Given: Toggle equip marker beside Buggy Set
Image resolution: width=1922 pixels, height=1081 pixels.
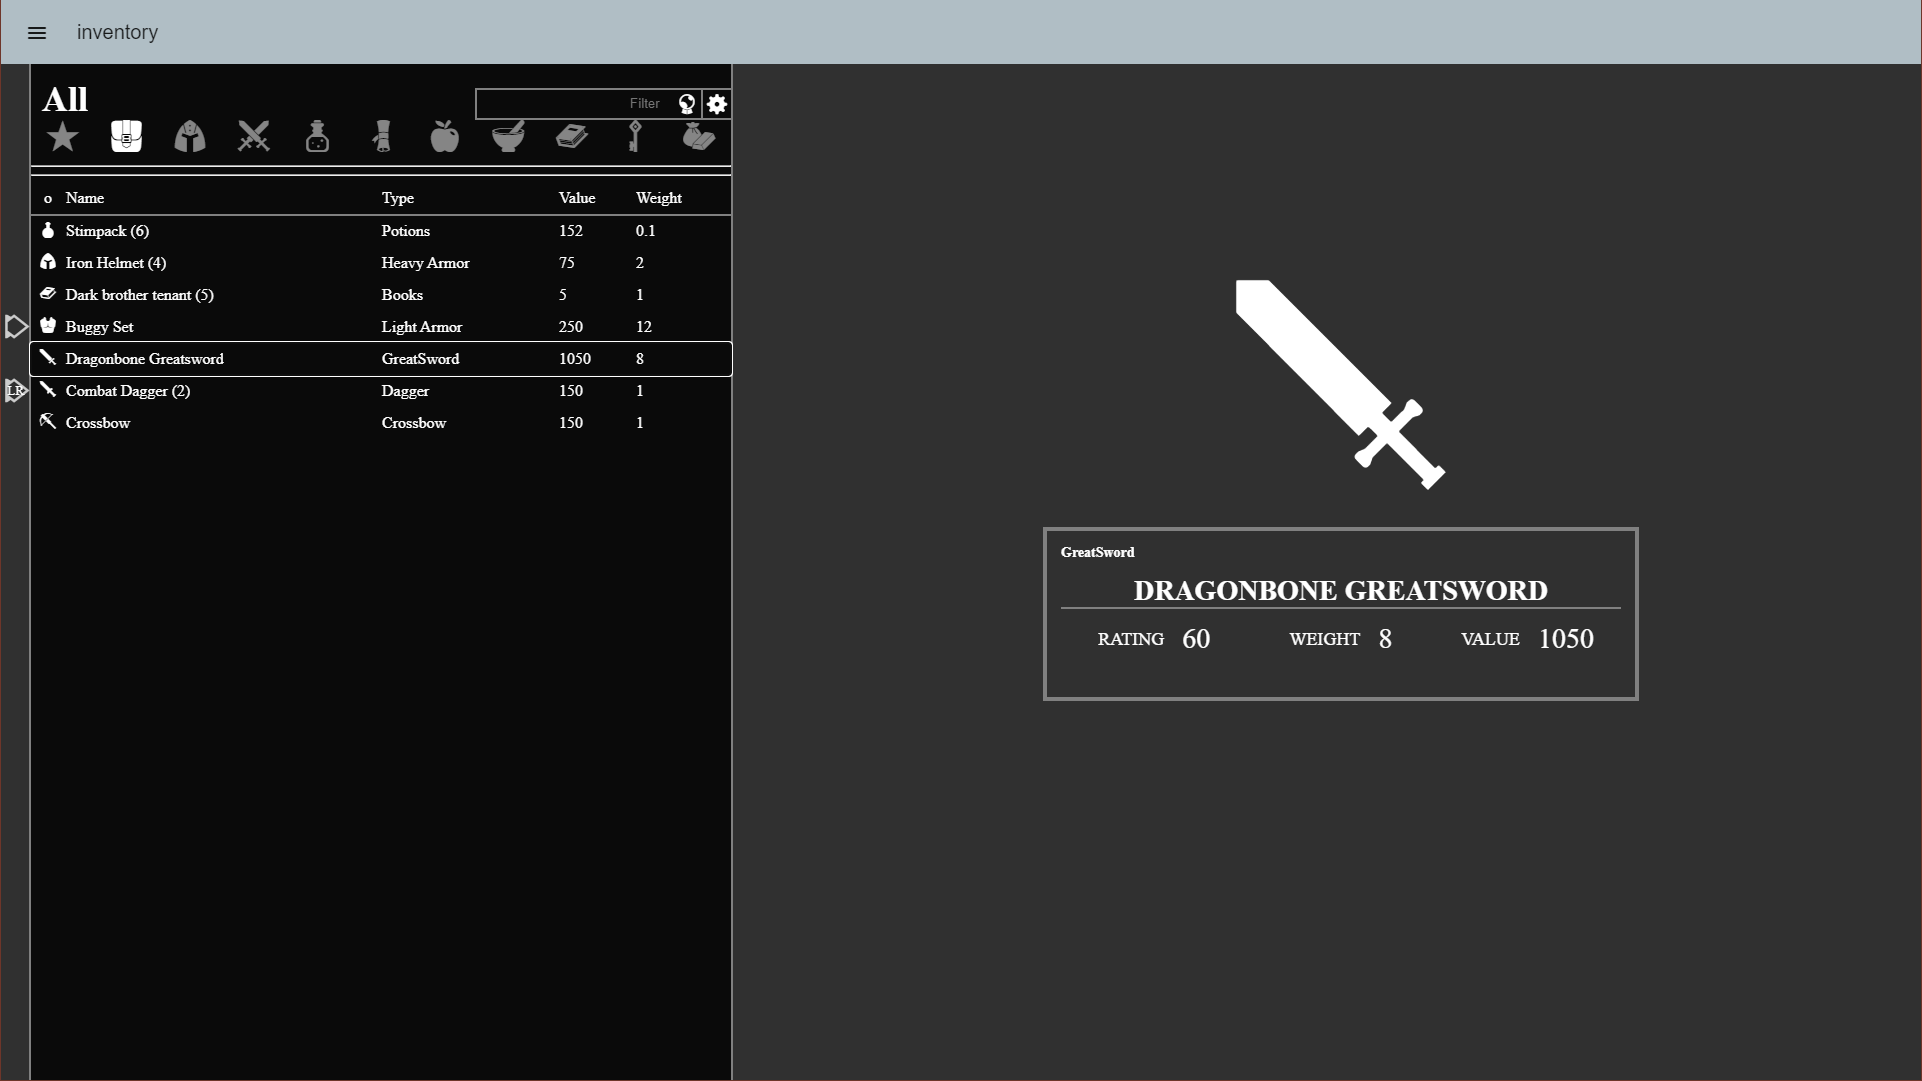Looking at the screenshot, I should 16,327.
